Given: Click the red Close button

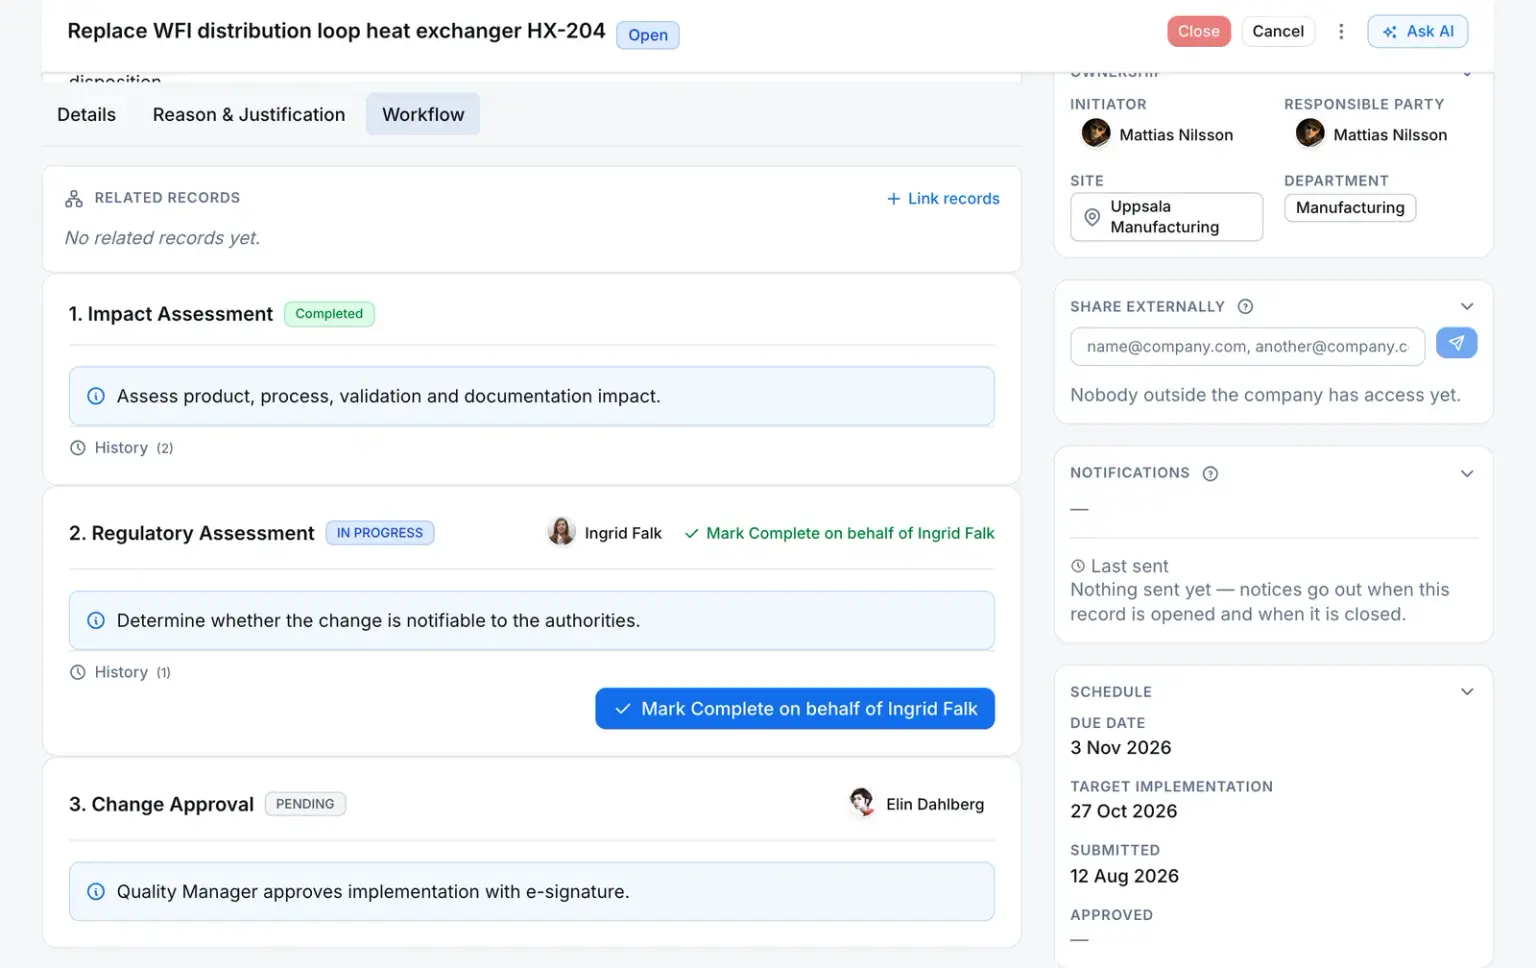Looking at the screenshot, I should [1198, 32].
